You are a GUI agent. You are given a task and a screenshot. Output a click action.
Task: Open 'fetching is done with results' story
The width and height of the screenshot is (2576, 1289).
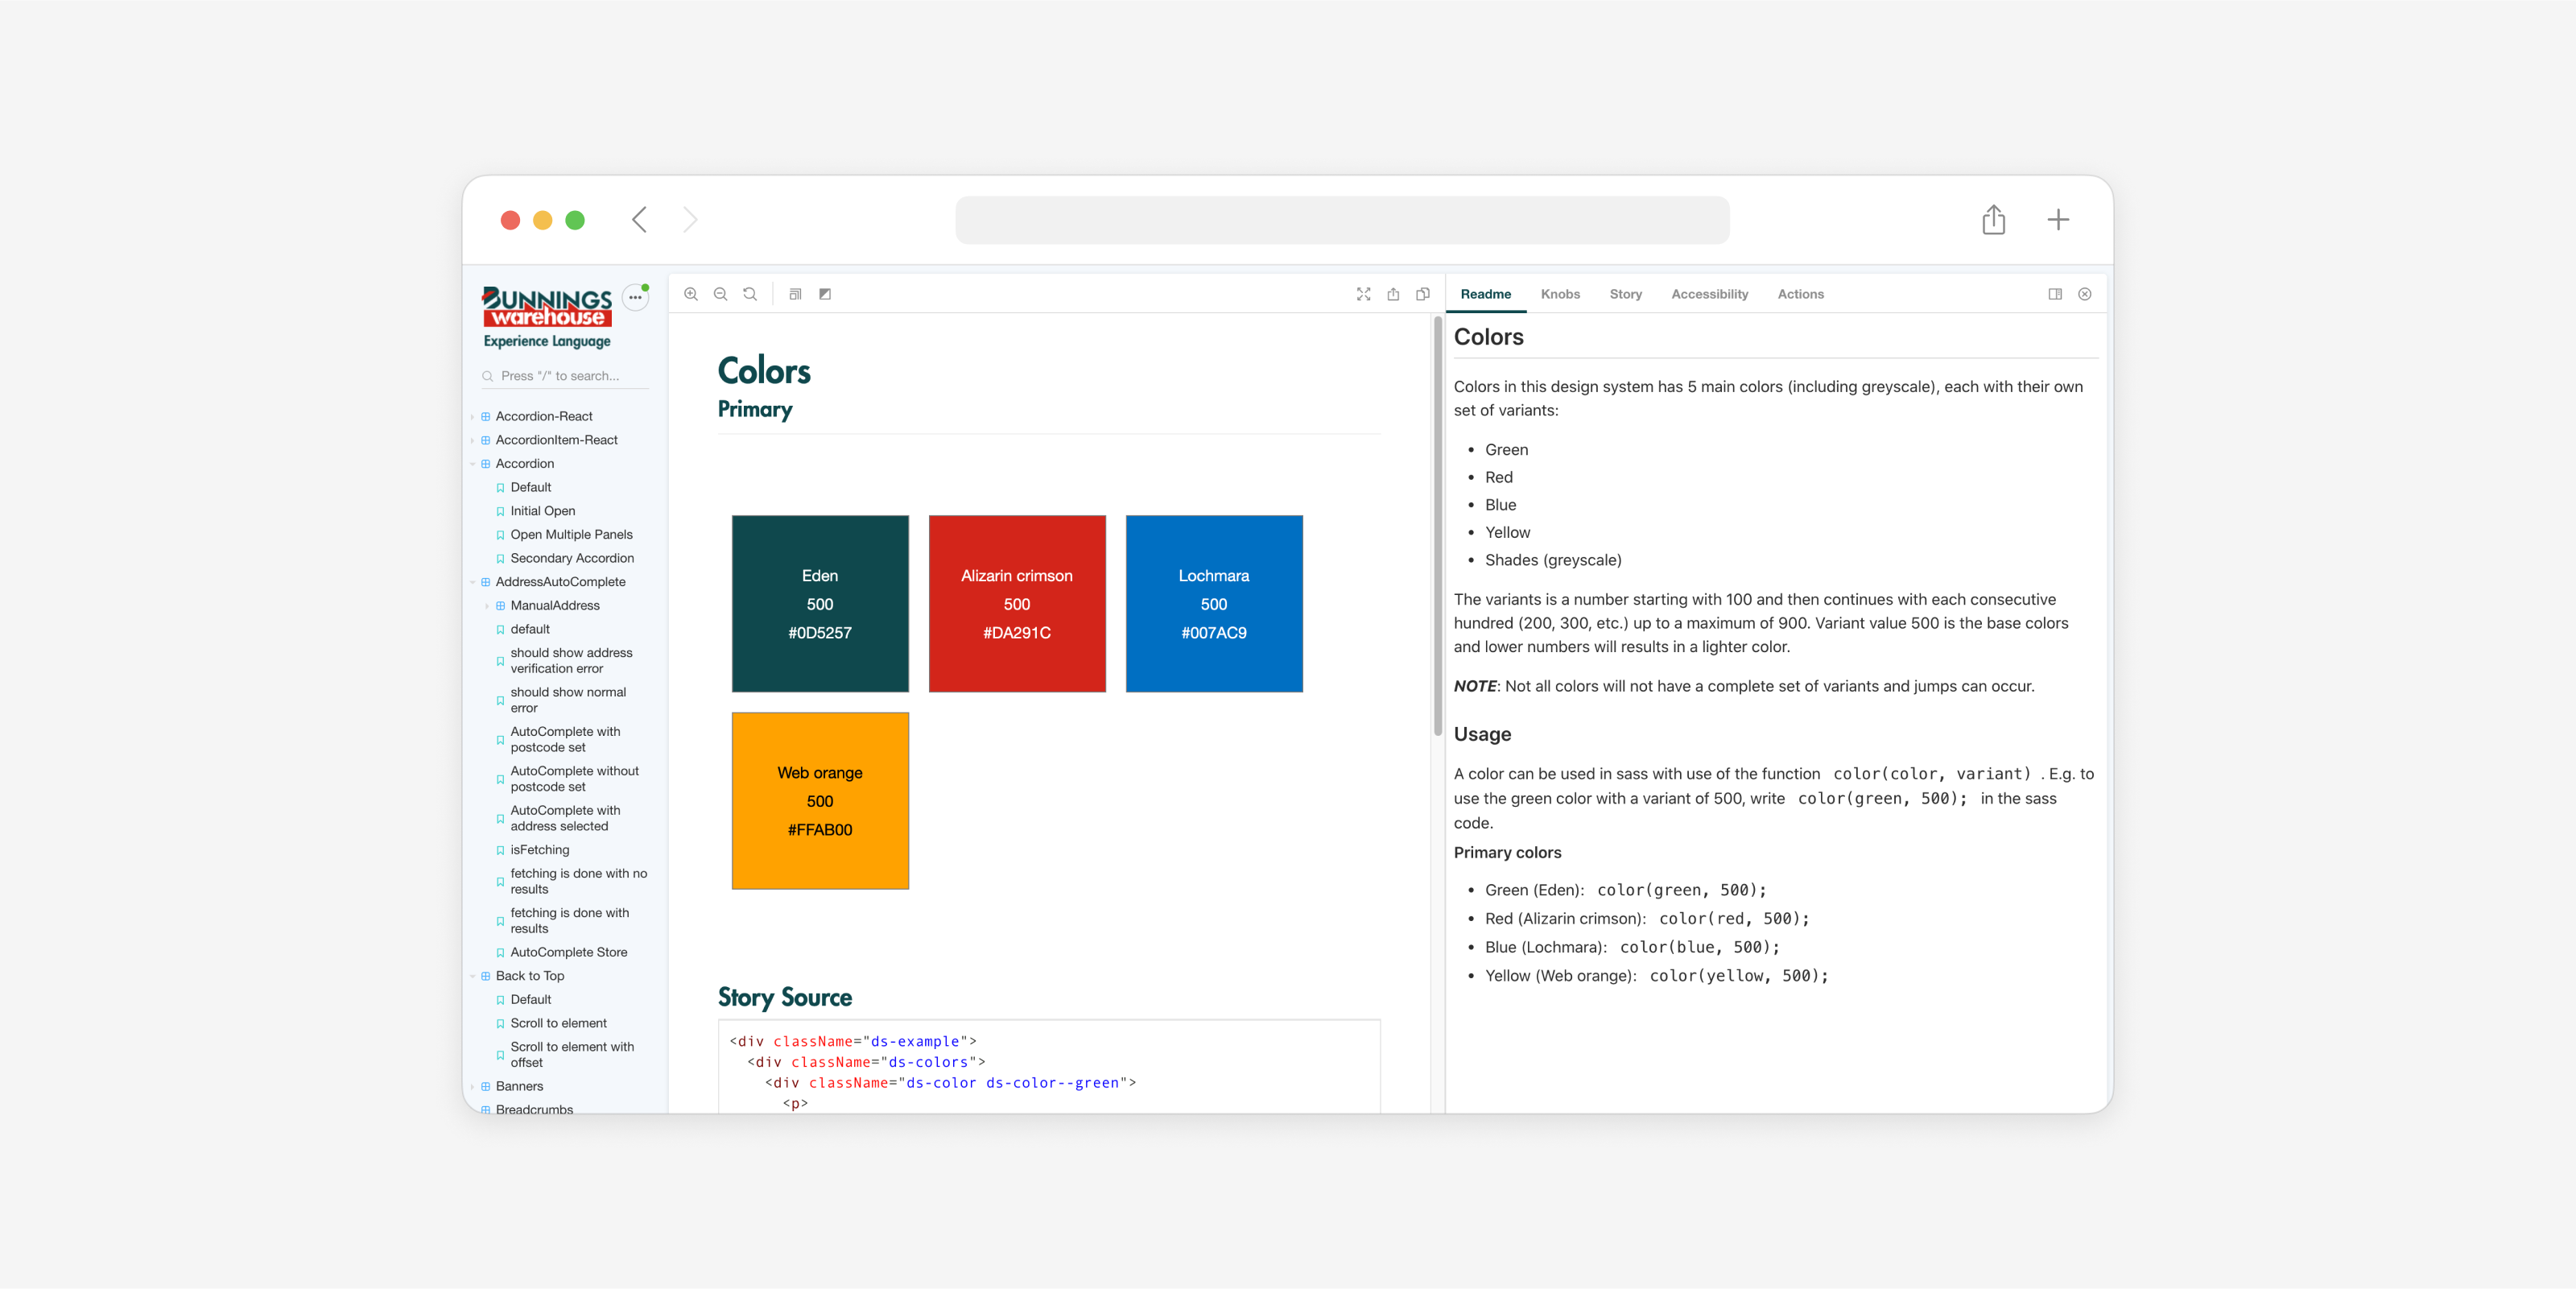(x=569, y=921)
